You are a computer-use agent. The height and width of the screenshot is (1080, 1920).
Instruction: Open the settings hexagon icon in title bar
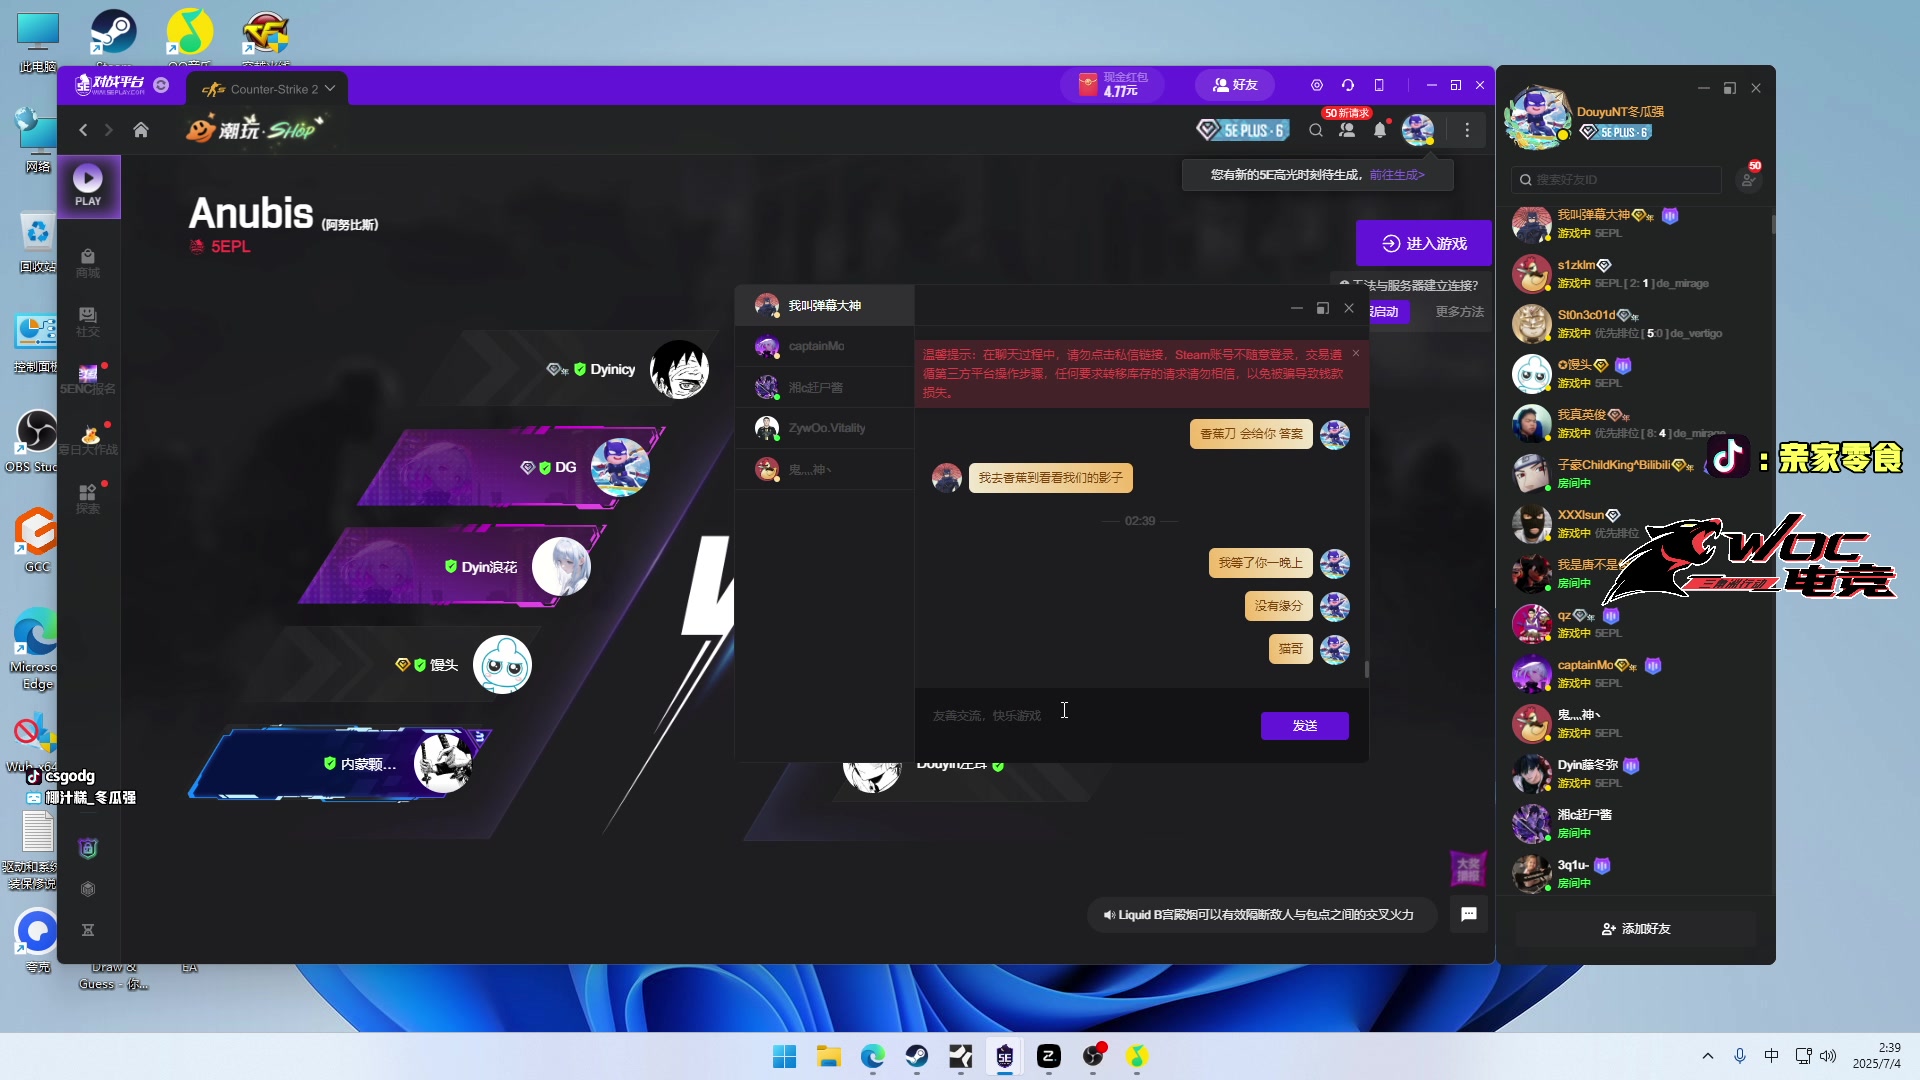pyautogui.click(x=1317, y=85)
